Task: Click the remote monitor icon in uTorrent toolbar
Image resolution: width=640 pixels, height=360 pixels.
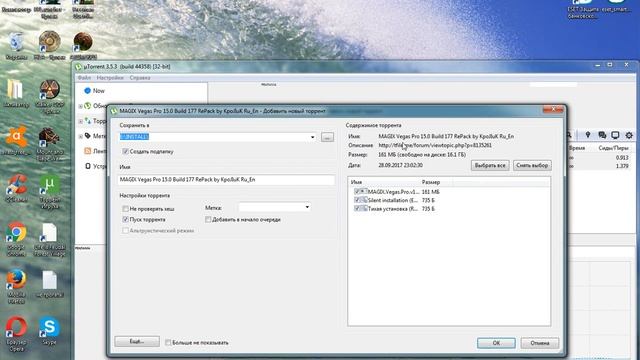Action: tap(615, 135)
